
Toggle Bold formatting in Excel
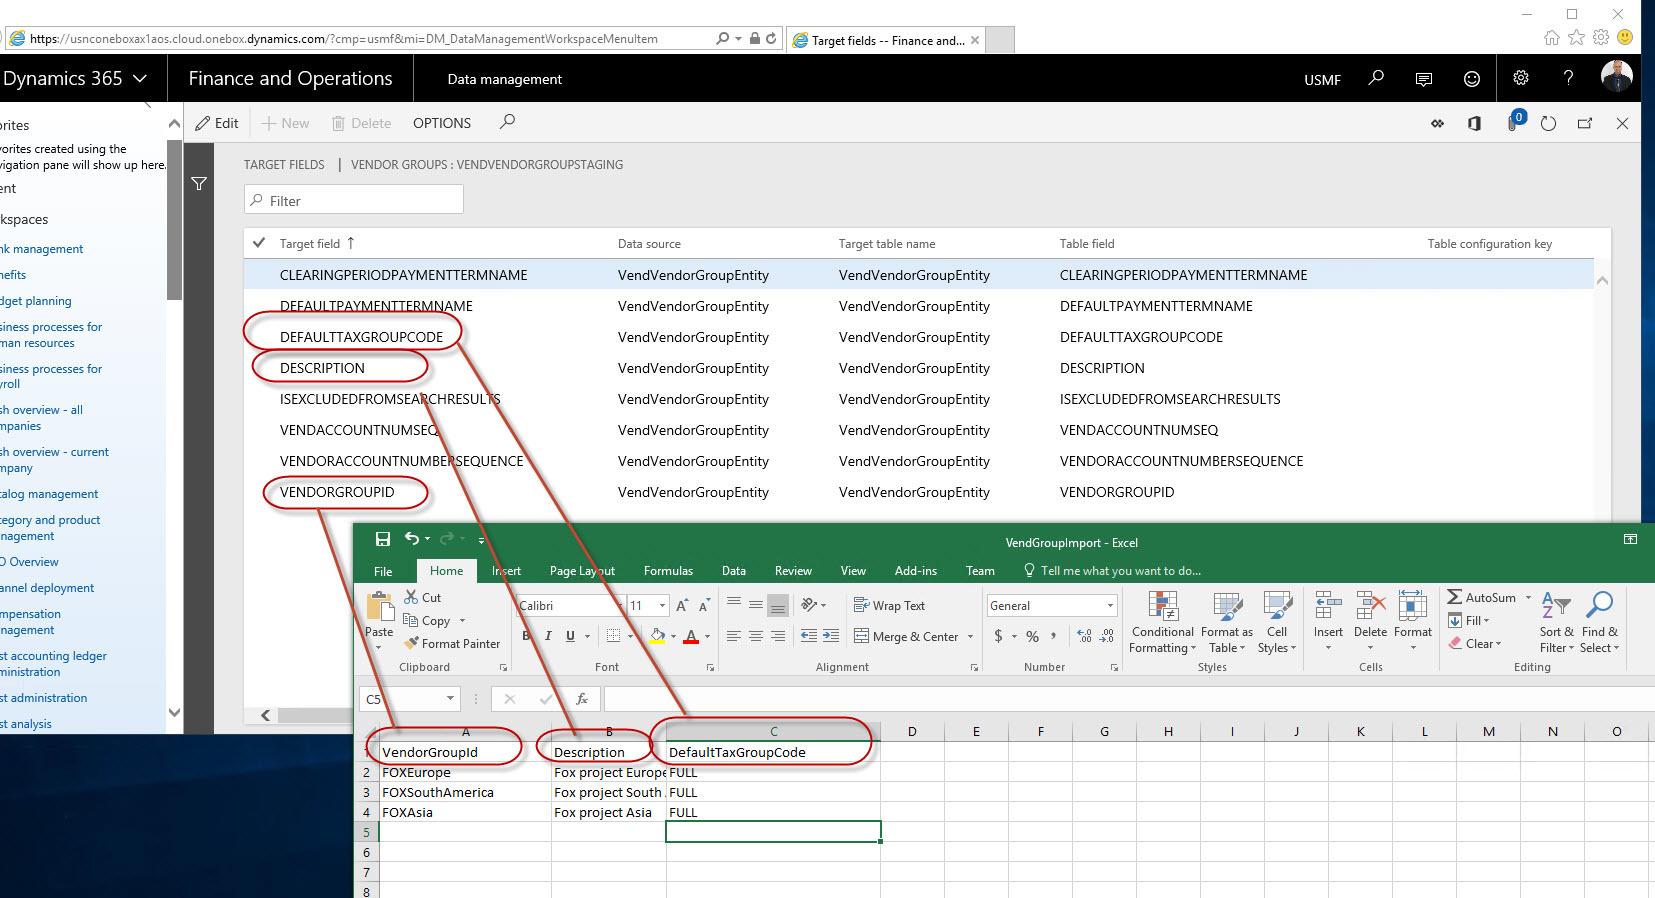[x=526, y=636]
